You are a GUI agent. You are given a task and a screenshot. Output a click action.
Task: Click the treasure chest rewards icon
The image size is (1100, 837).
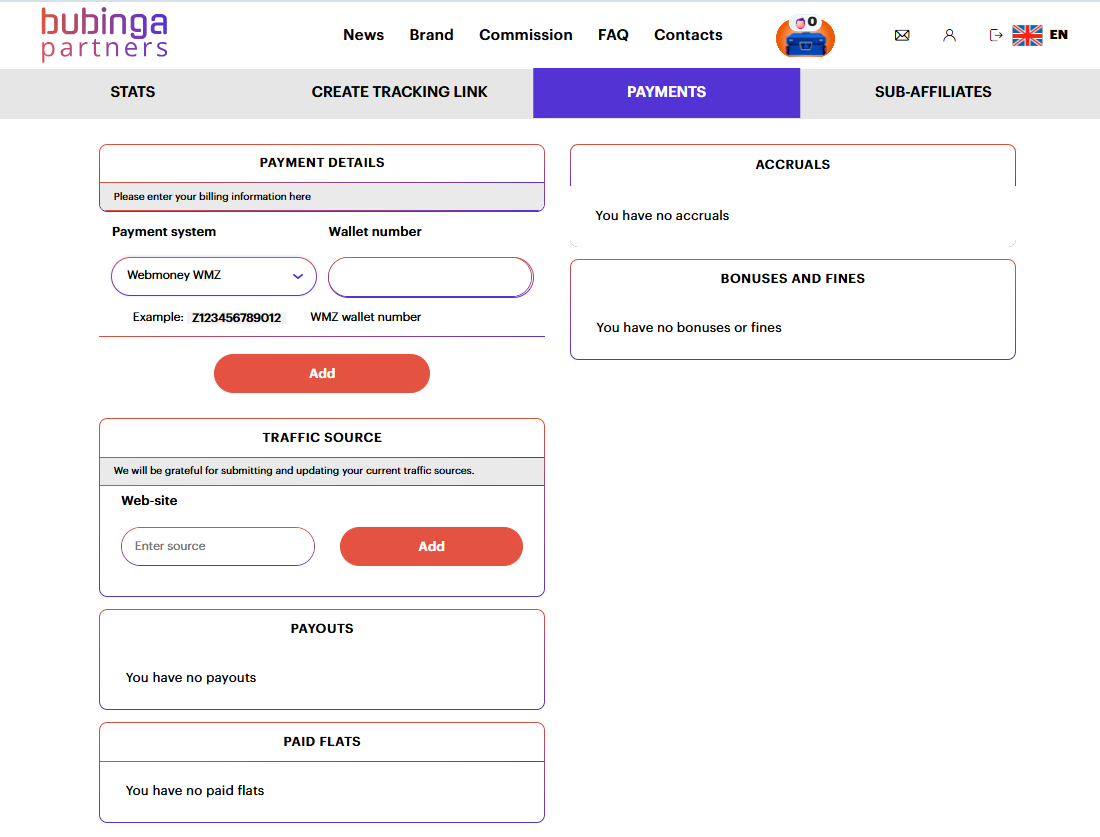[805, 36]
